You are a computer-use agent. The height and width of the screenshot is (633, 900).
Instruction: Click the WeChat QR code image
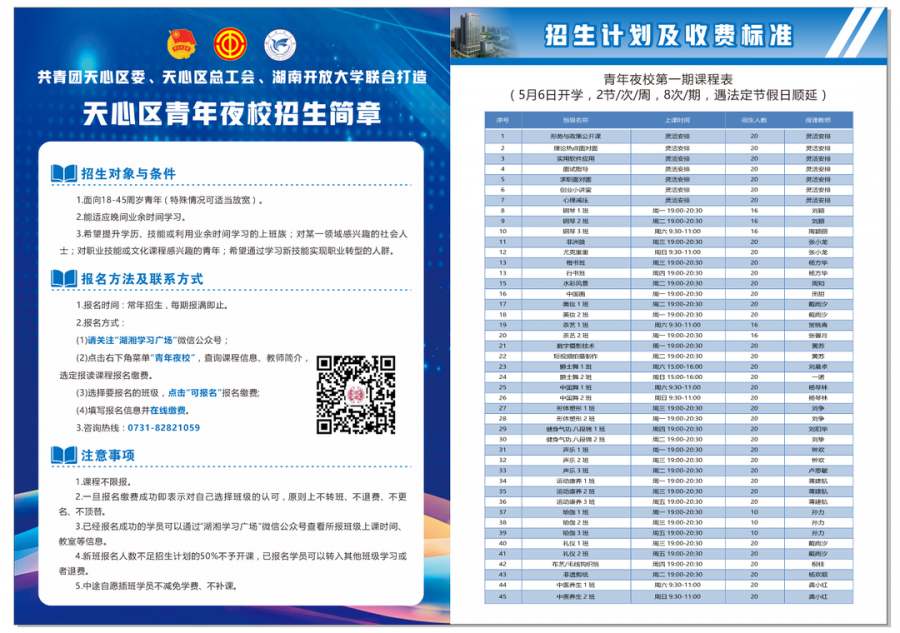coord(356,394)
